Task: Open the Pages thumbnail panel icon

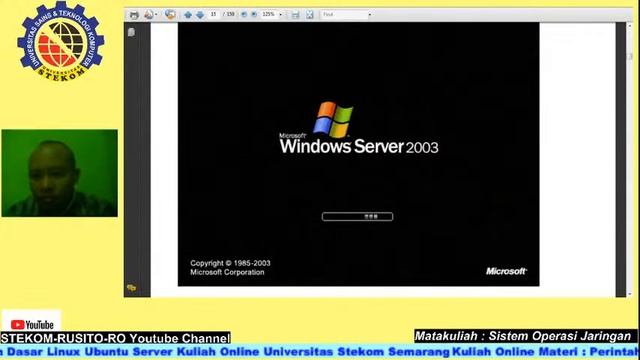Action: tap(131, 32)
